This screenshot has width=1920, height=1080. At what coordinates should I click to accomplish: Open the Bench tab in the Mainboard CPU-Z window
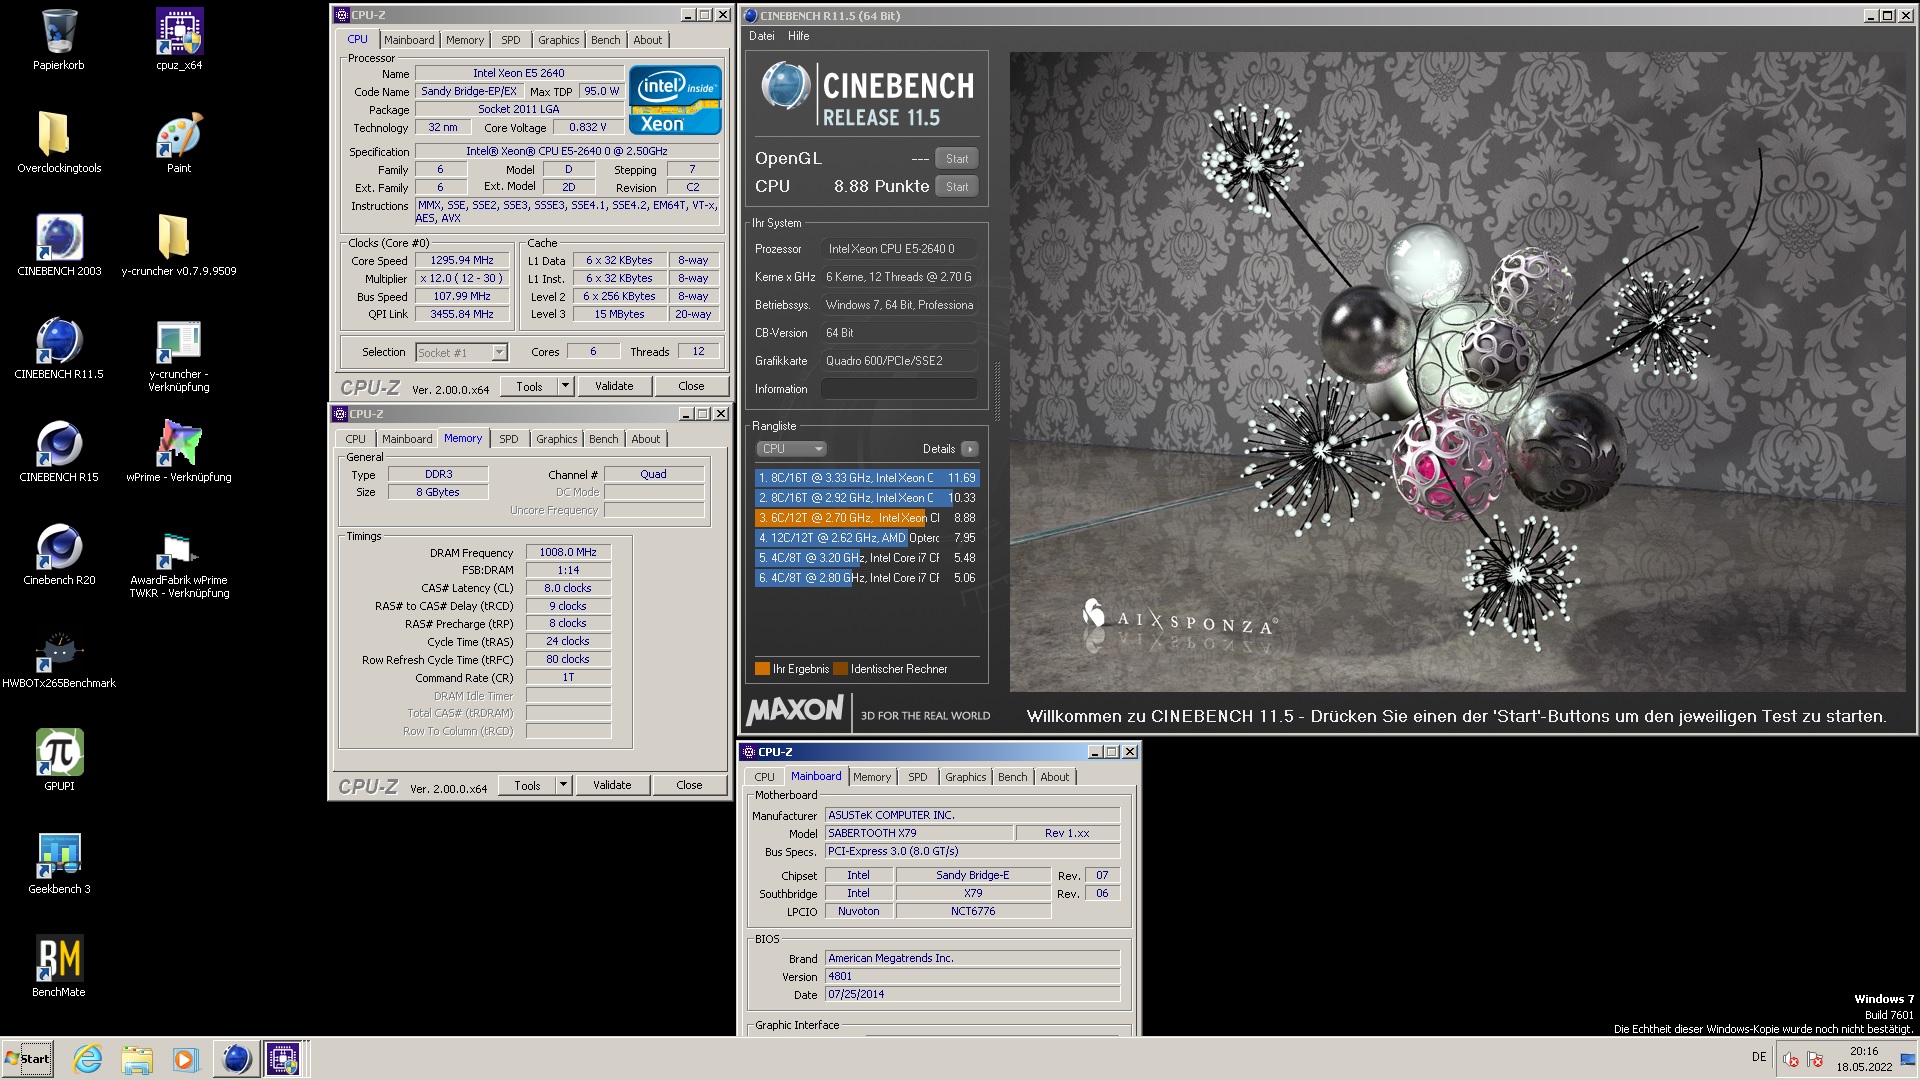[1012, 777]
